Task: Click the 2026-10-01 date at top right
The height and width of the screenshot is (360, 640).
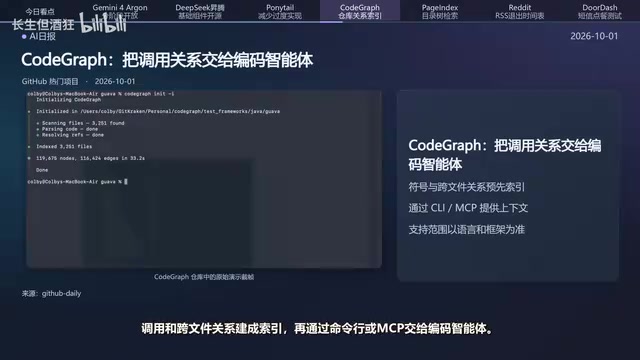Action: click(x=594, y=36)
